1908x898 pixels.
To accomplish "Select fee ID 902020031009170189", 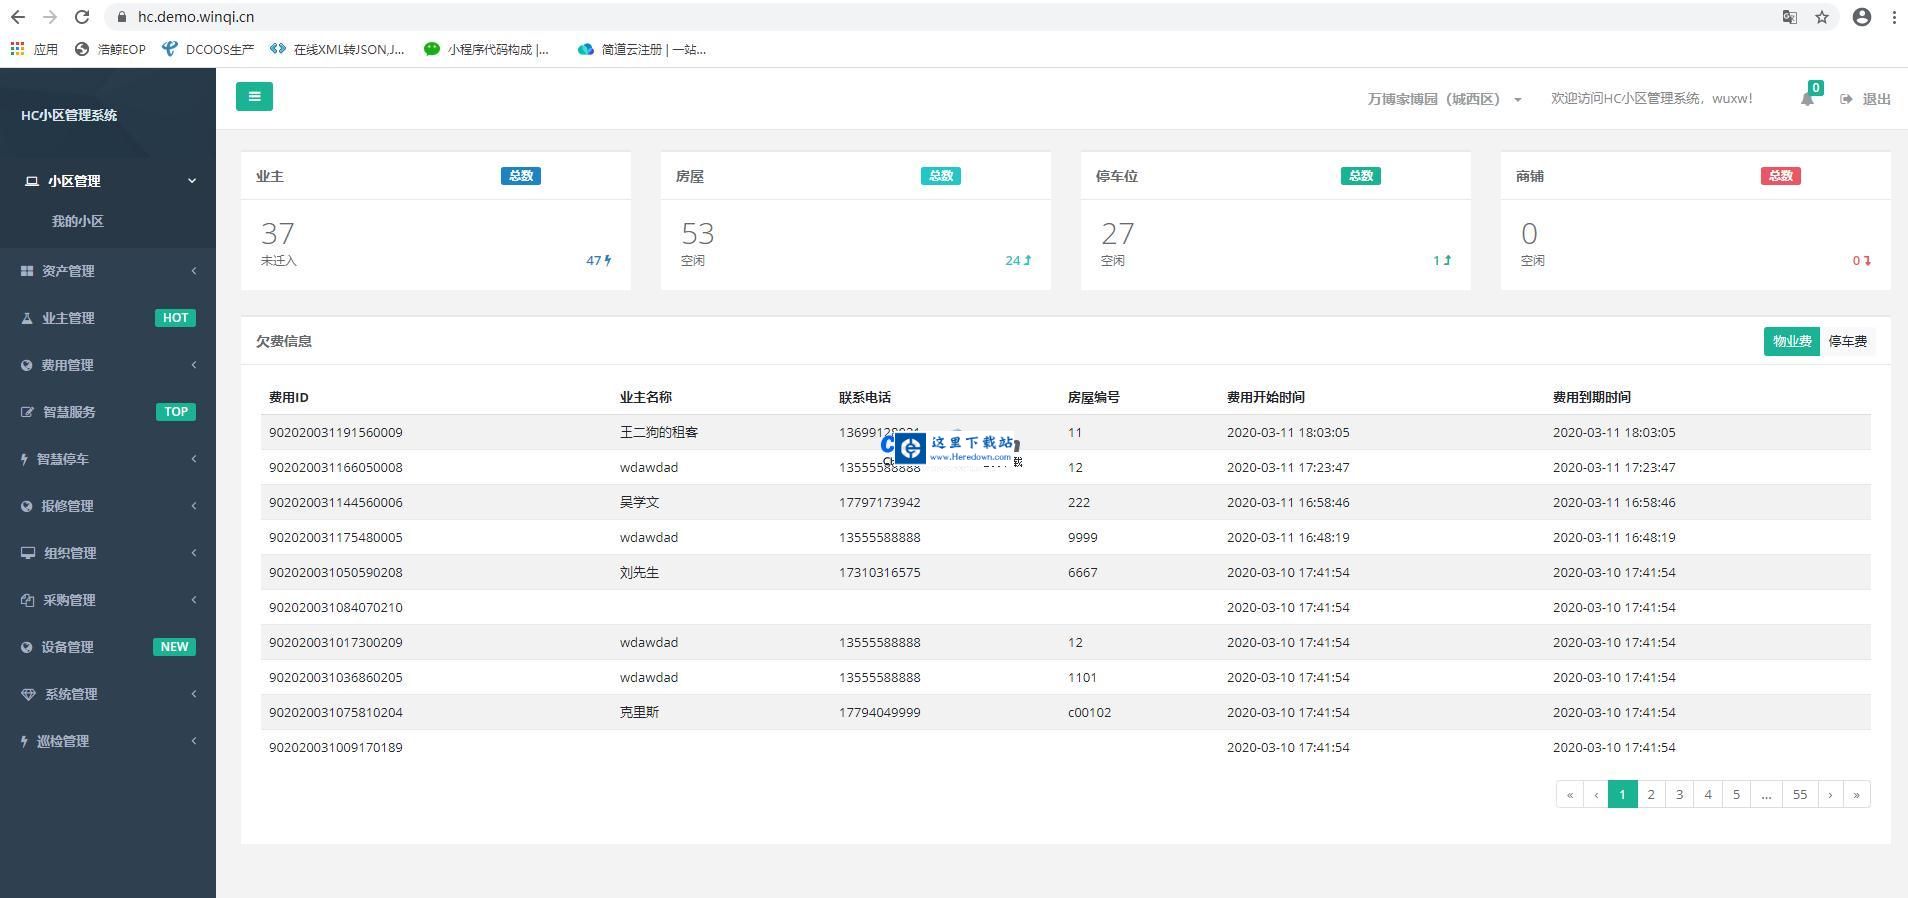I will (x=336, y=747).
